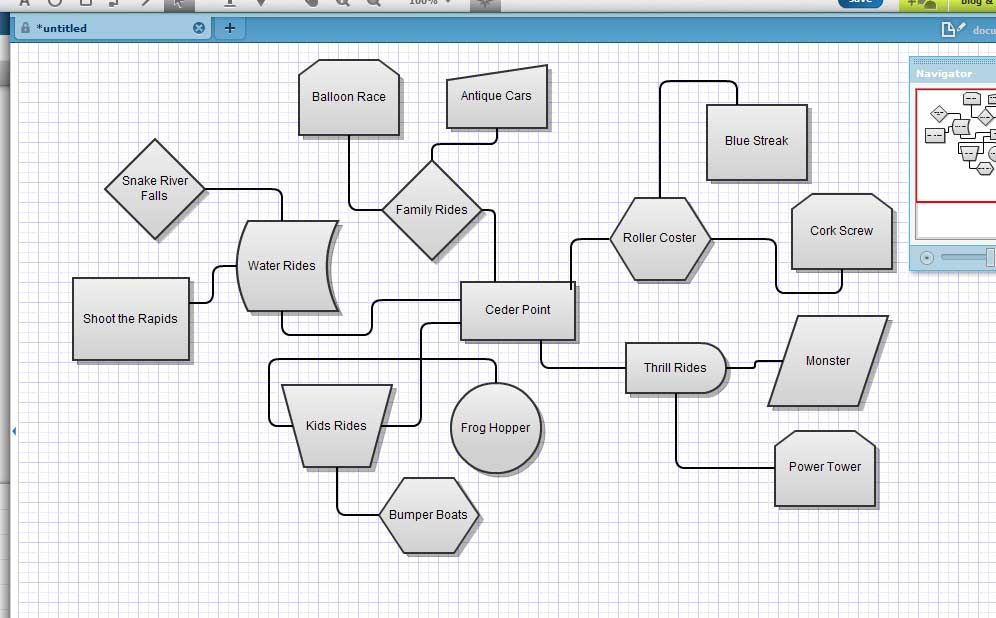Select the *untitled tab
The width and height of the screenshot is (996, 618).
tap(113, 28)
